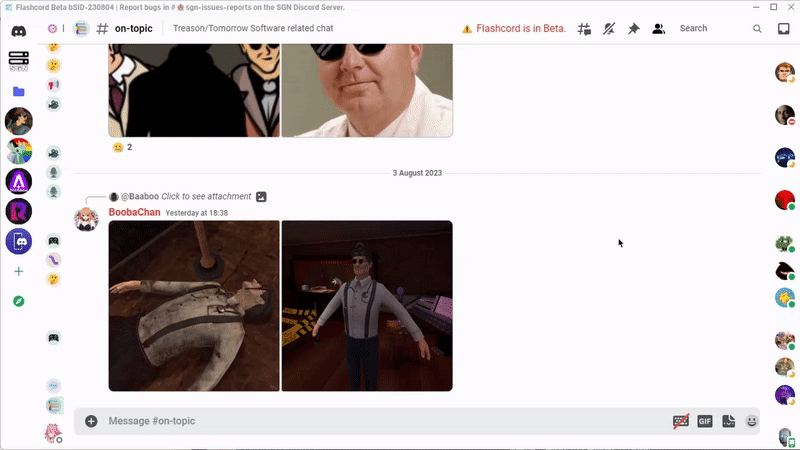This screenshot has width=800, height=450.
Task: Select the purple squiggle channel icon
Action: [x=54, y=260]
